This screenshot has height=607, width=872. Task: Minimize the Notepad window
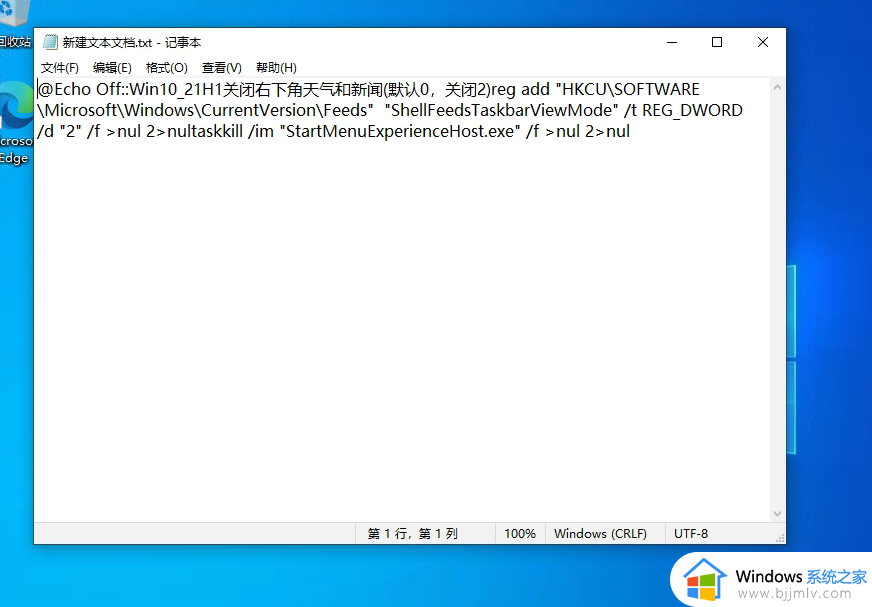click(672, 42)
